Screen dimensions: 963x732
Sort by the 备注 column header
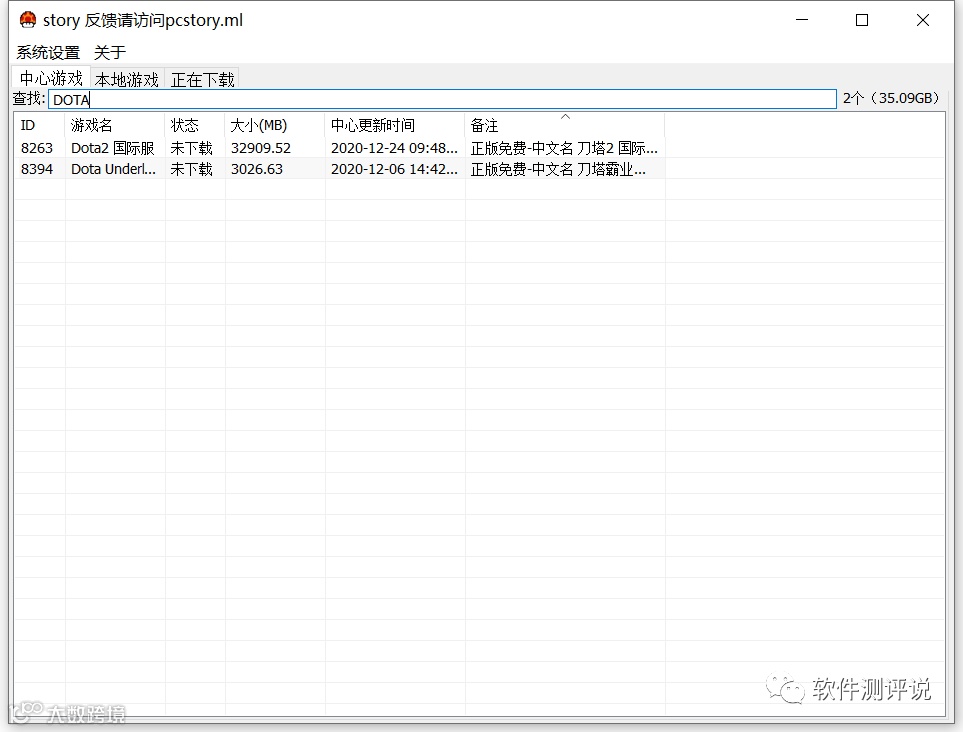[565, 125]
